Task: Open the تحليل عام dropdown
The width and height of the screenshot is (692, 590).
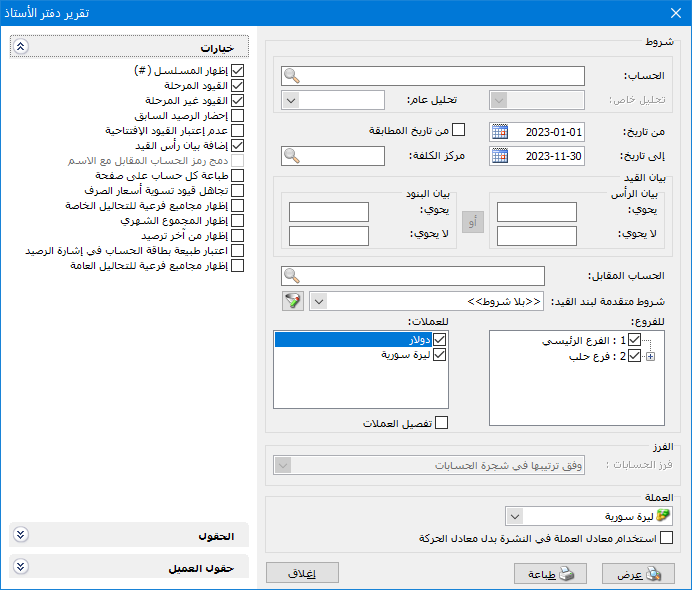Action: 291,100
